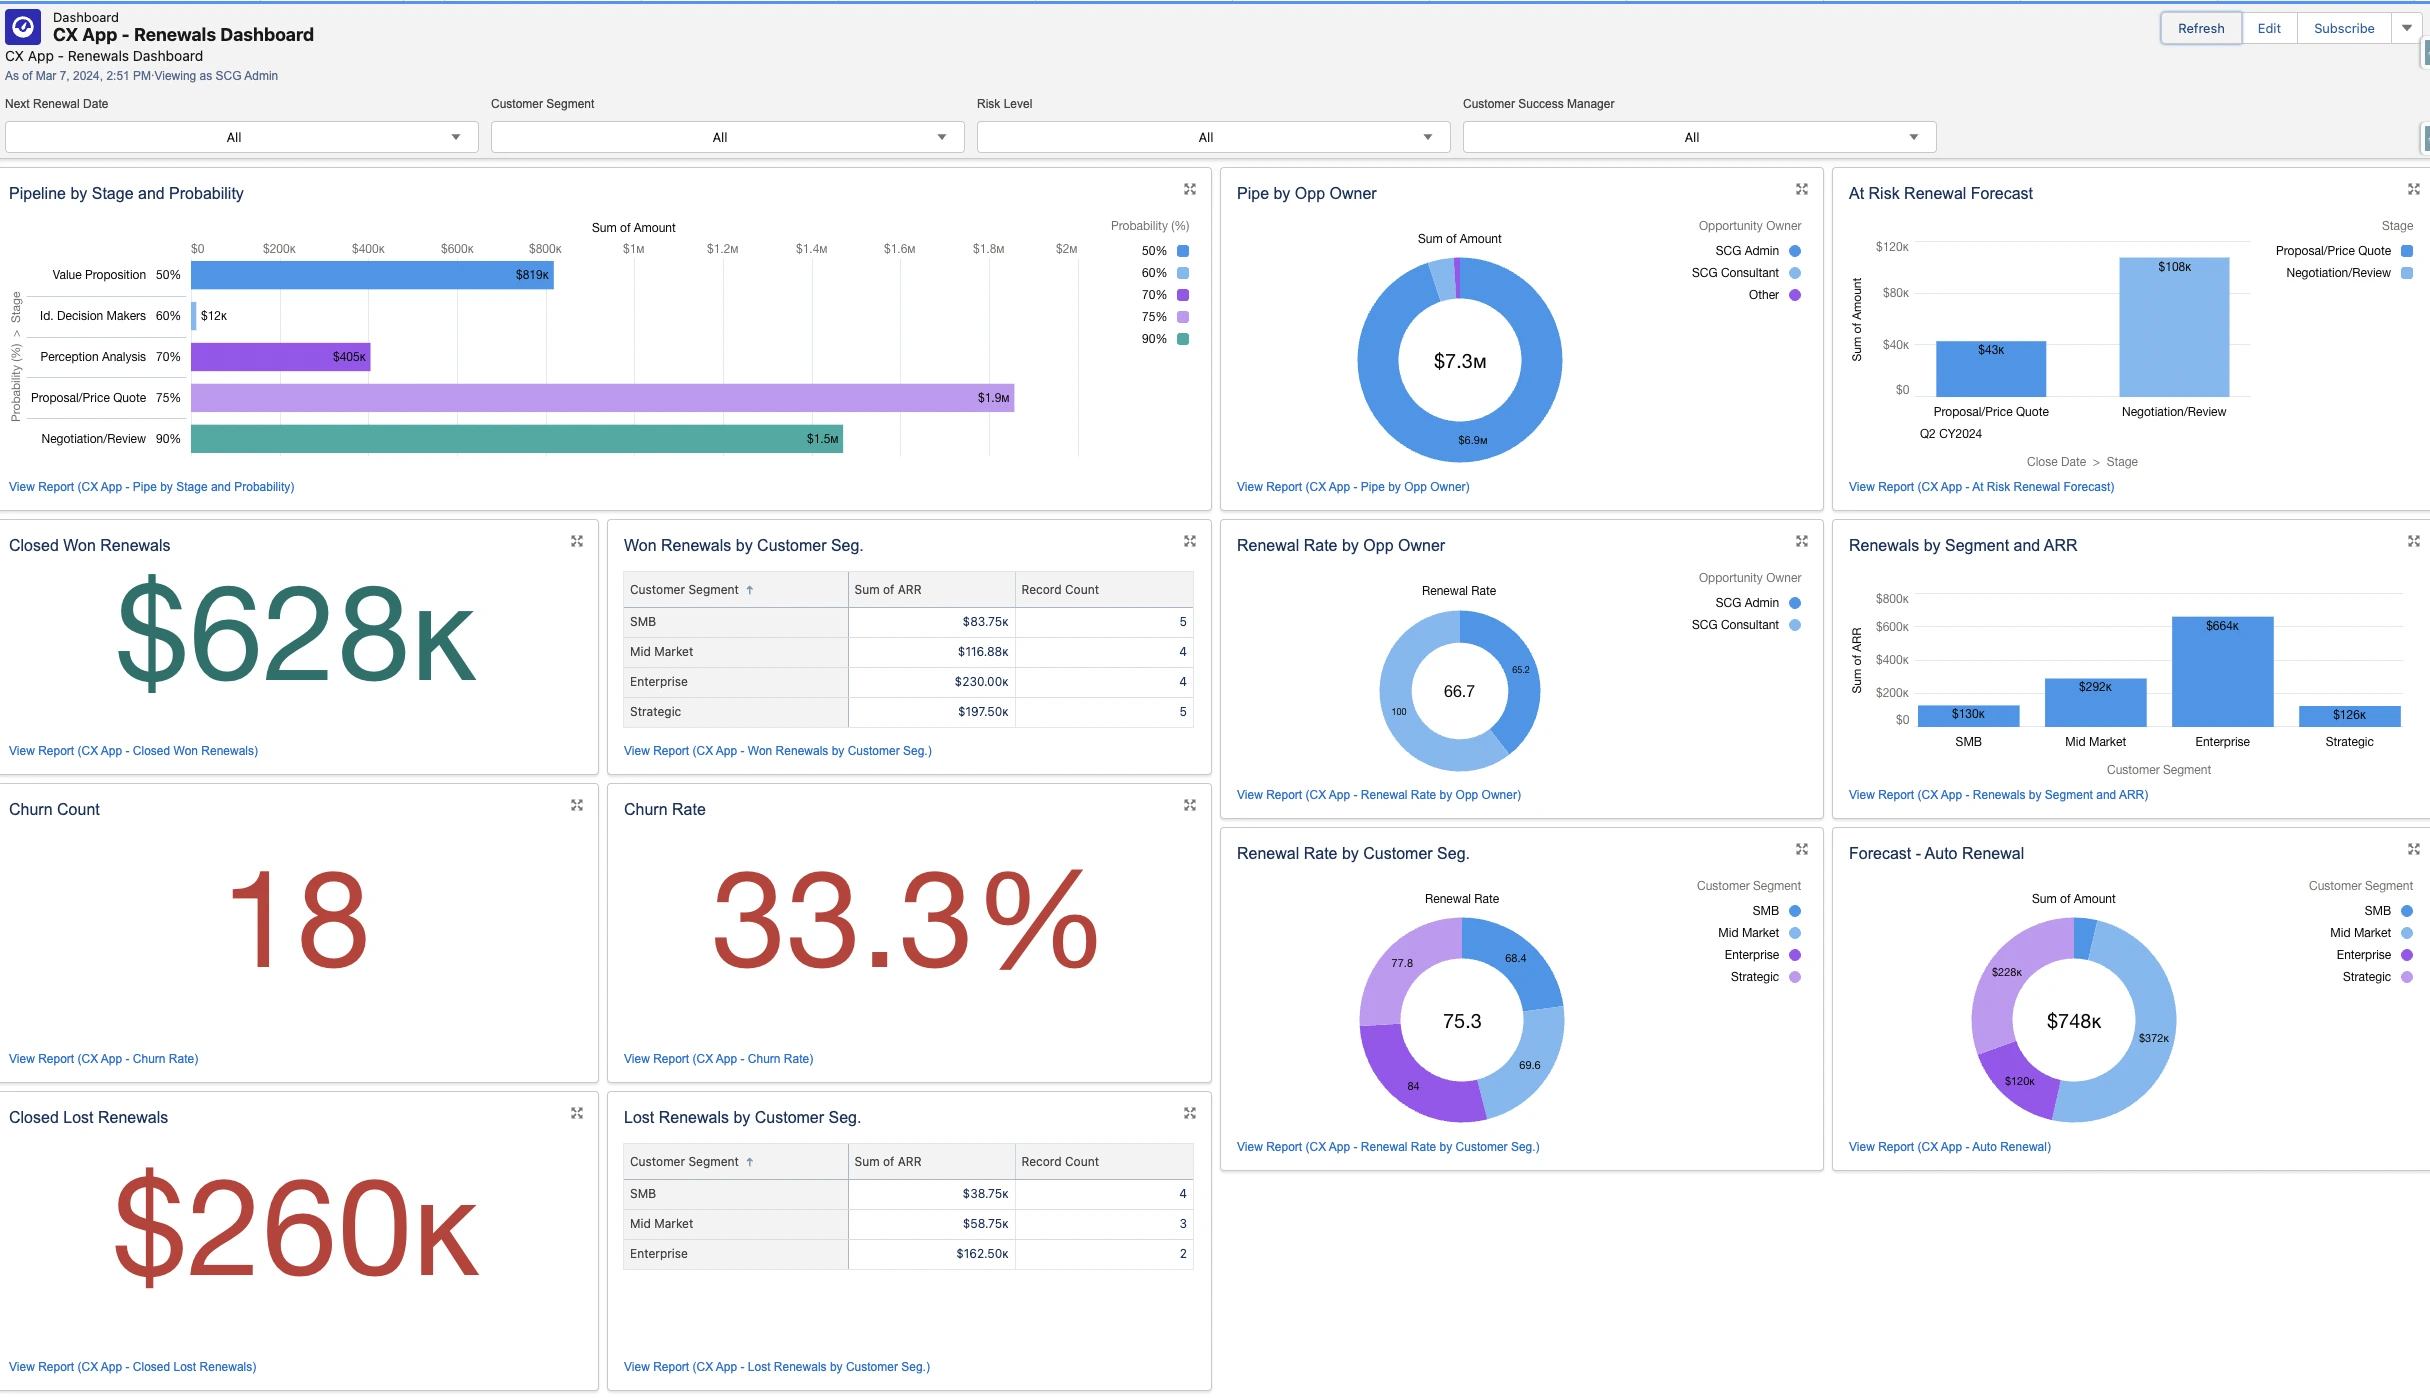2430x1398 pixels.
Task: Expand the Forecast - Auto Renewal widget
Action: pyautogui.click(x=2413, y=849)
